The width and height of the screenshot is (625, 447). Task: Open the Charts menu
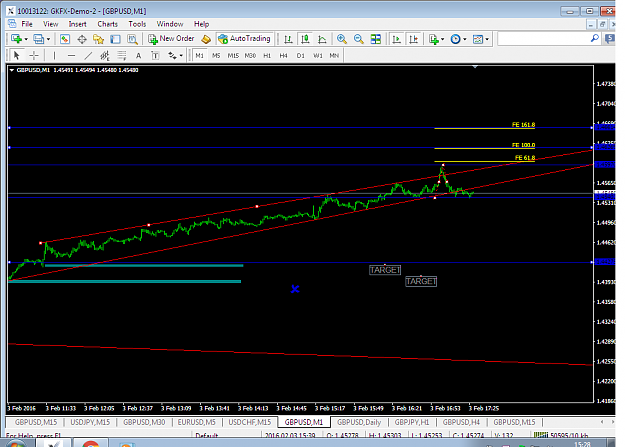click(x=108, y=24)
